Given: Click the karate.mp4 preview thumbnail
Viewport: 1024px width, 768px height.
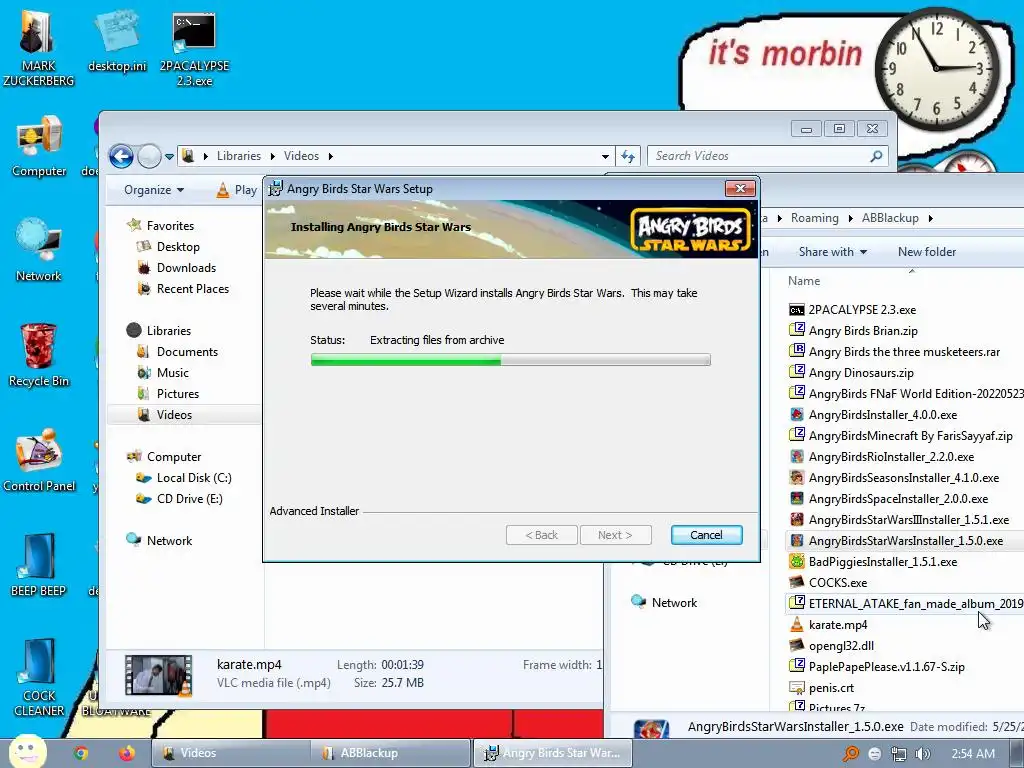Looking at the screenshot, I should click(158, 675).
